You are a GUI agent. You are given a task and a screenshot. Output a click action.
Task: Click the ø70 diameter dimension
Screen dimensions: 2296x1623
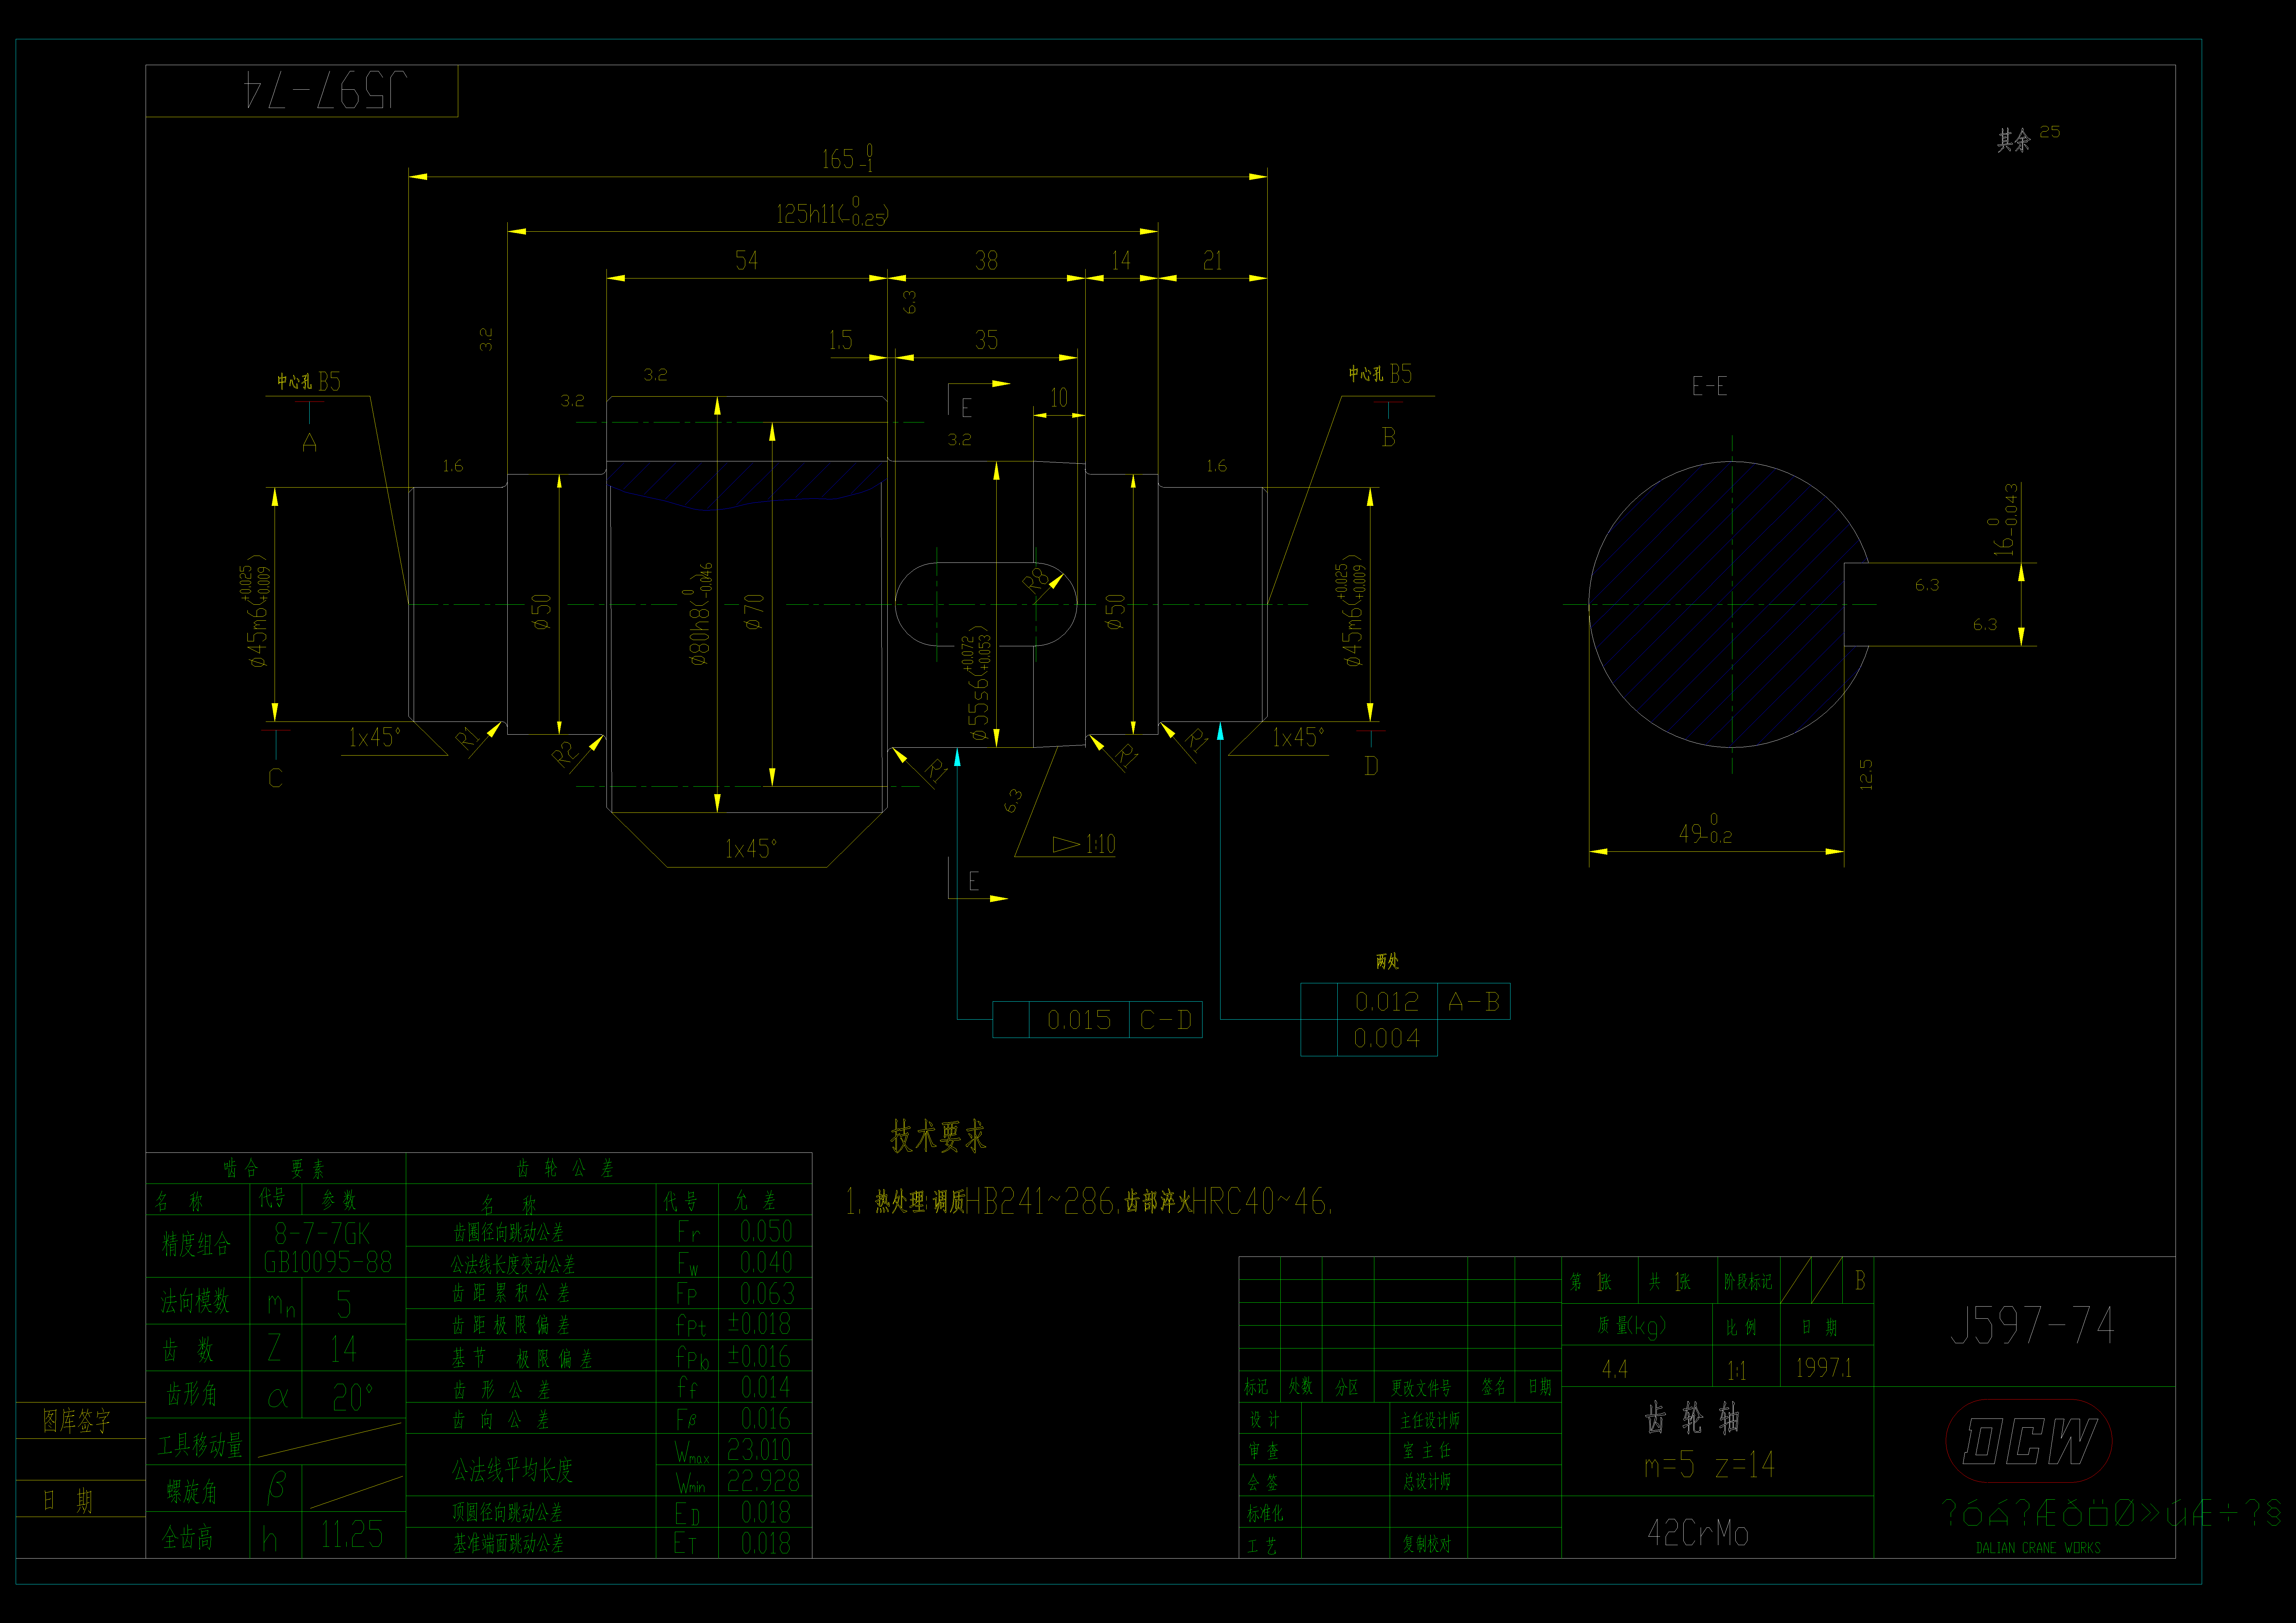754,612
